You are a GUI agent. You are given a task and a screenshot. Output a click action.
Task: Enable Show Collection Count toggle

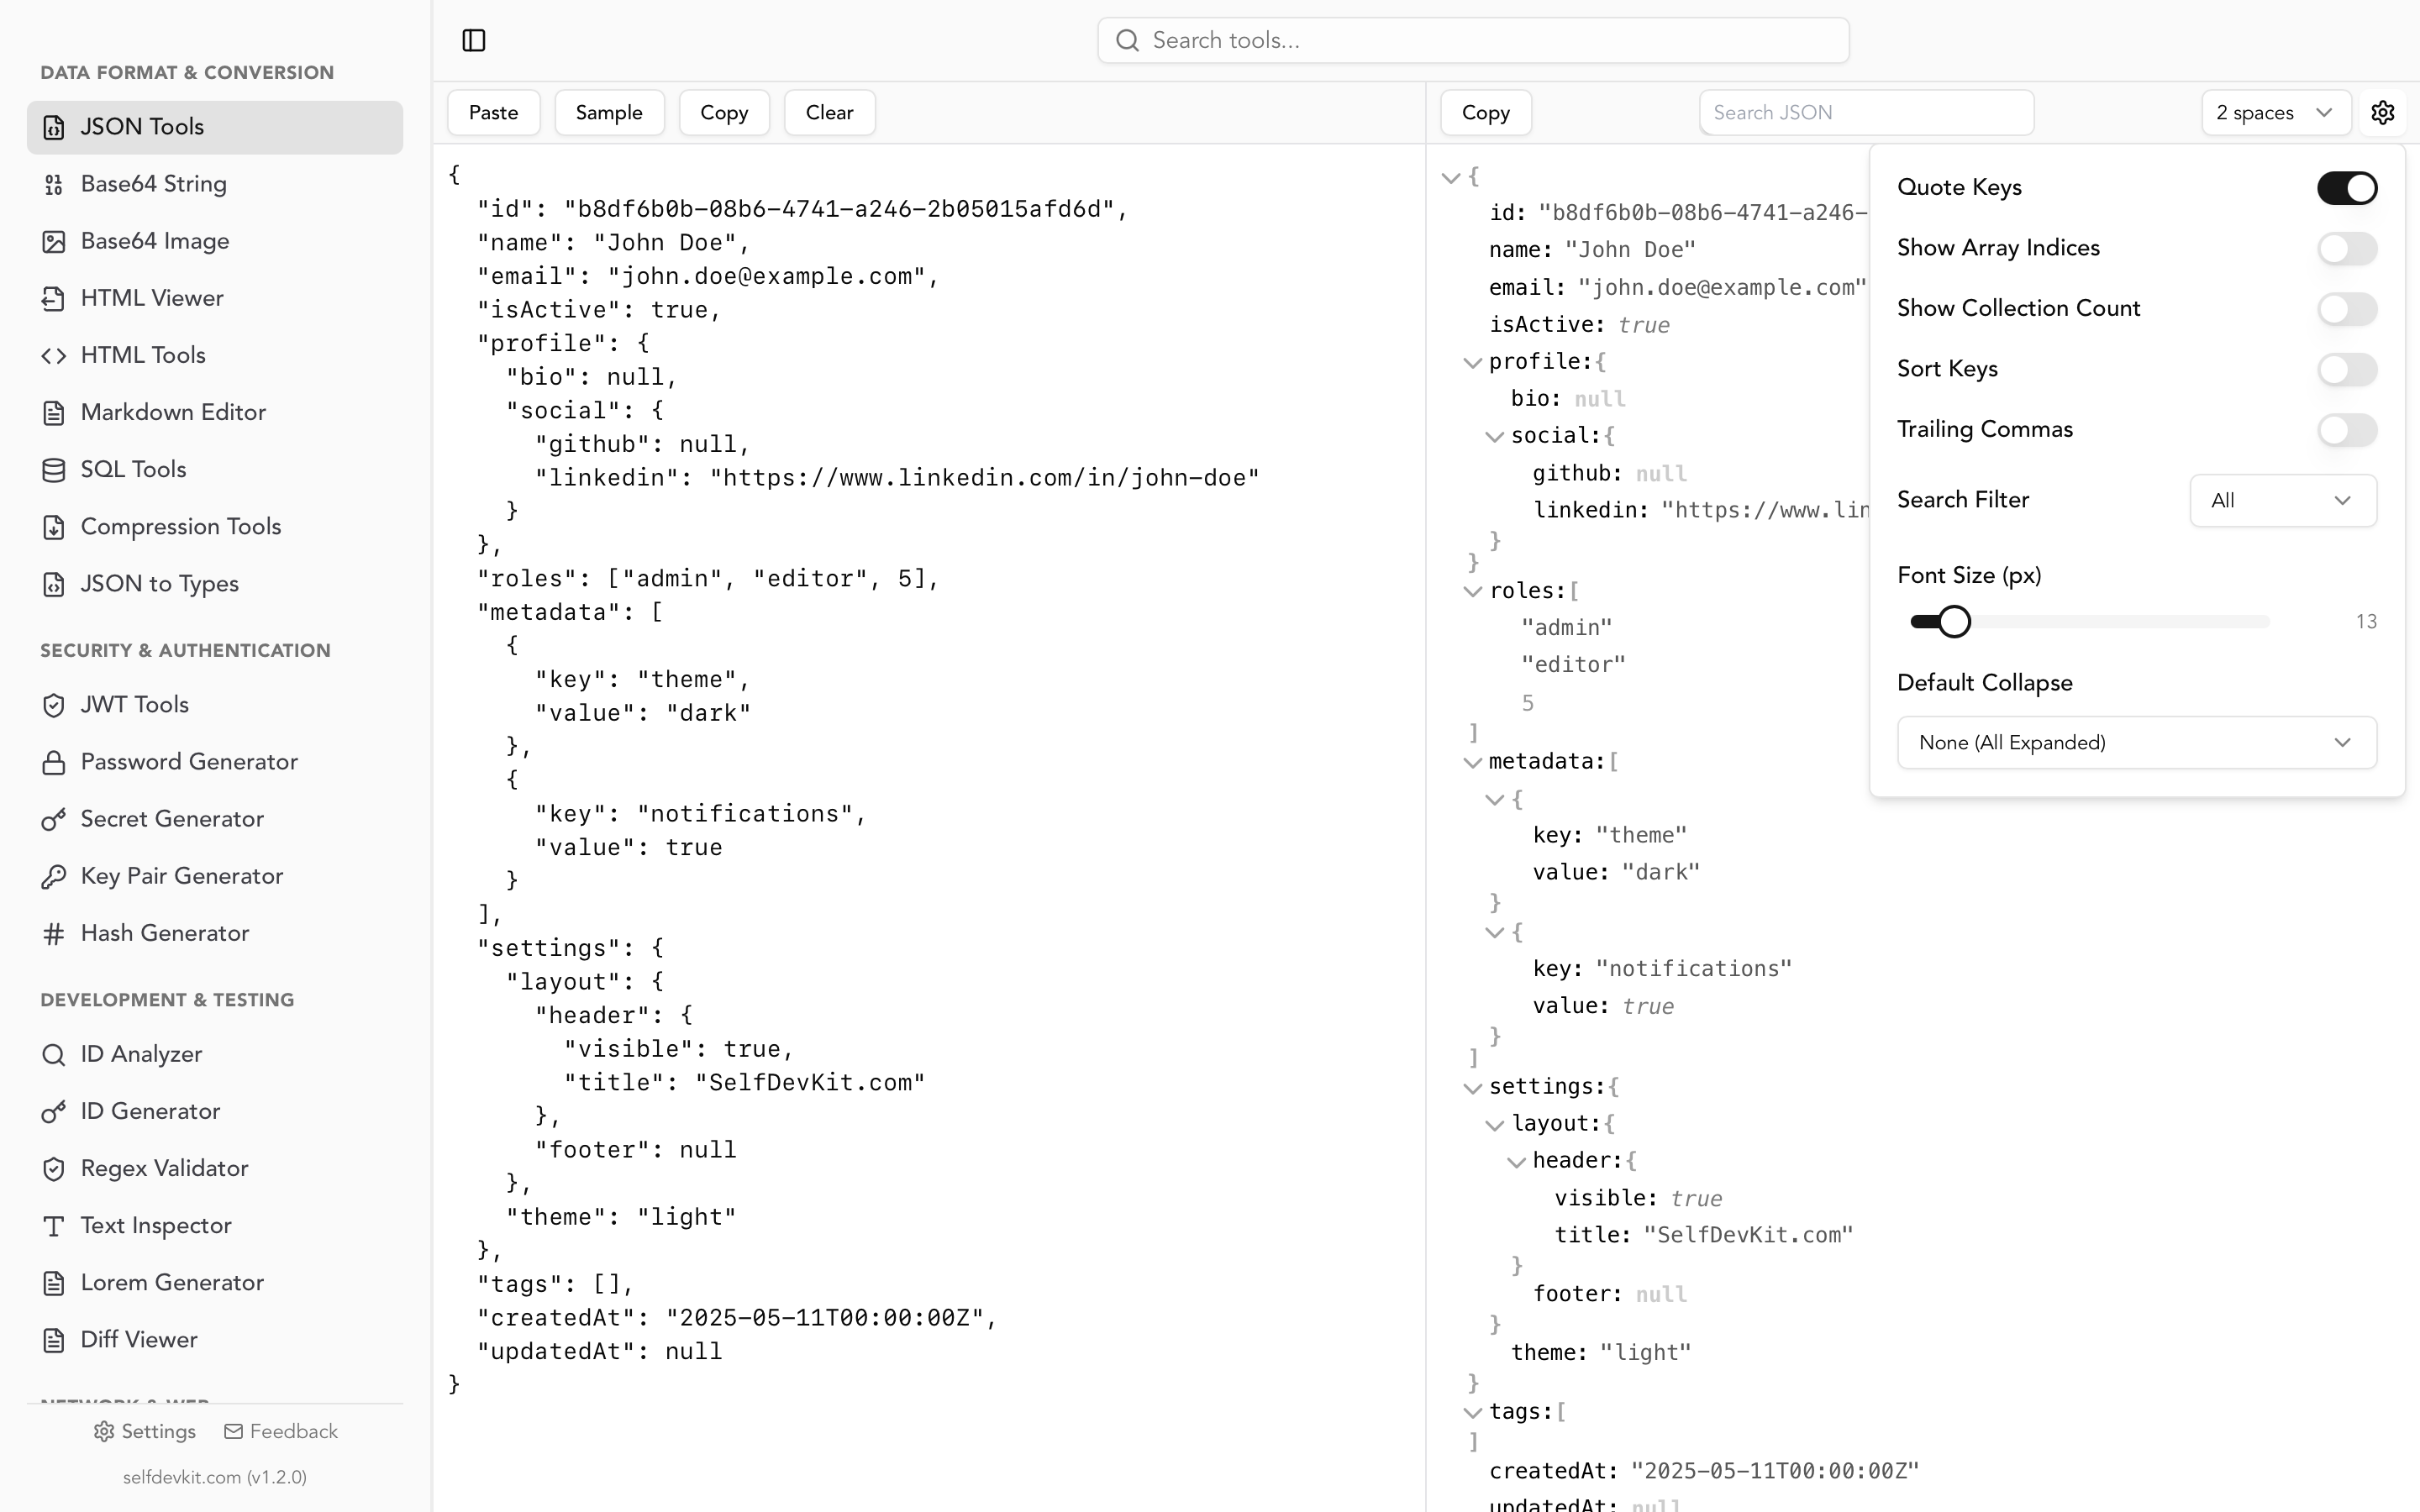tap(2346, 308)
